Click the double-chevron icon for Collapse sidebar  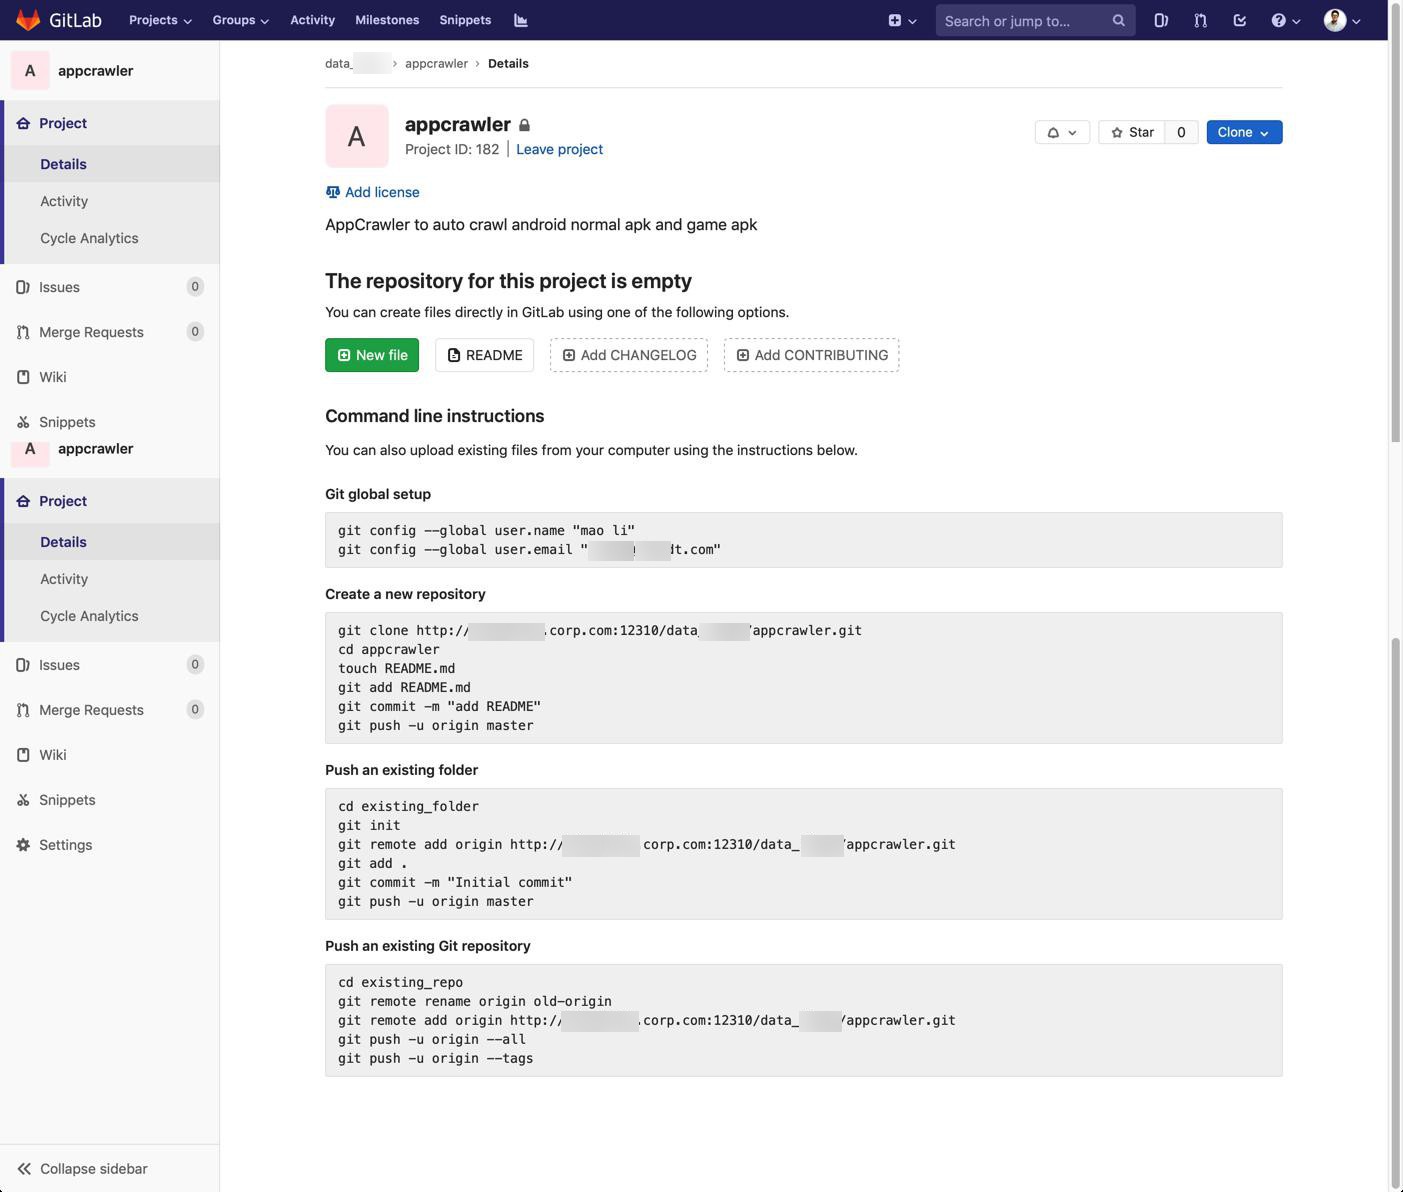pyautogui.click(x=24, y=1168)
